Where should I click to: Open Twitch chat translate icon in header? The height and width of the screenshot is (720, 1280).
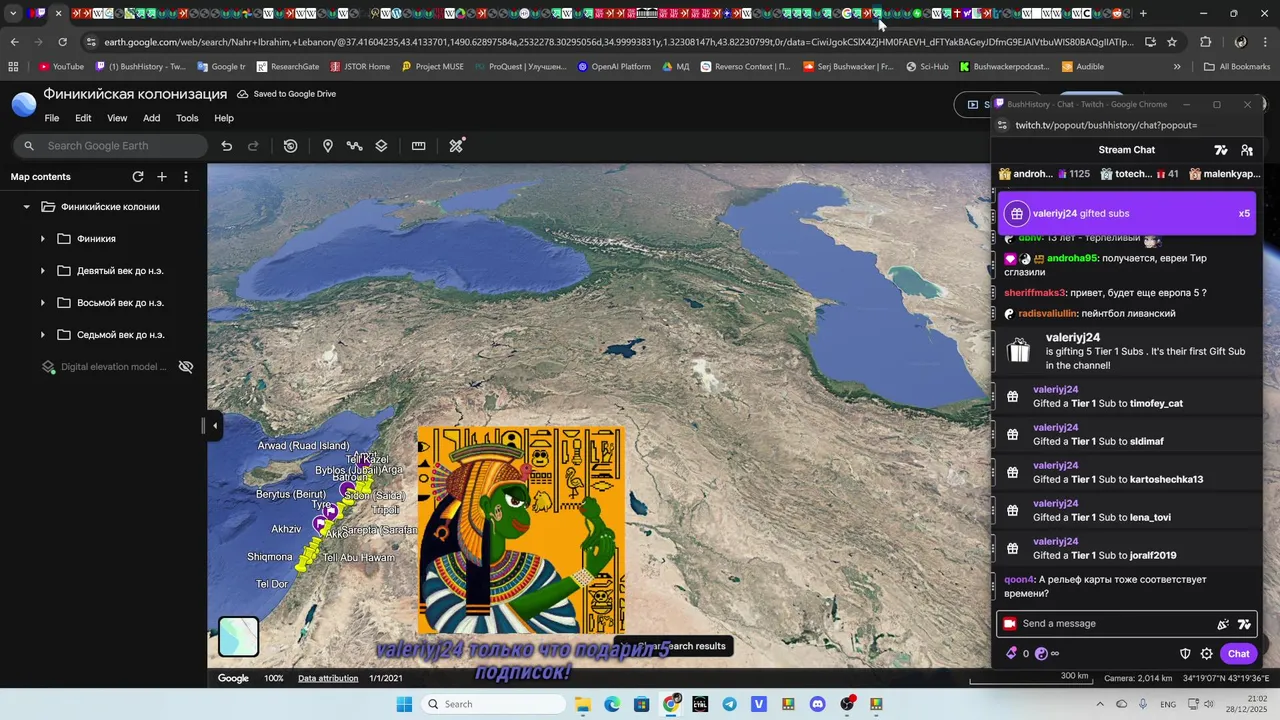1221,150
